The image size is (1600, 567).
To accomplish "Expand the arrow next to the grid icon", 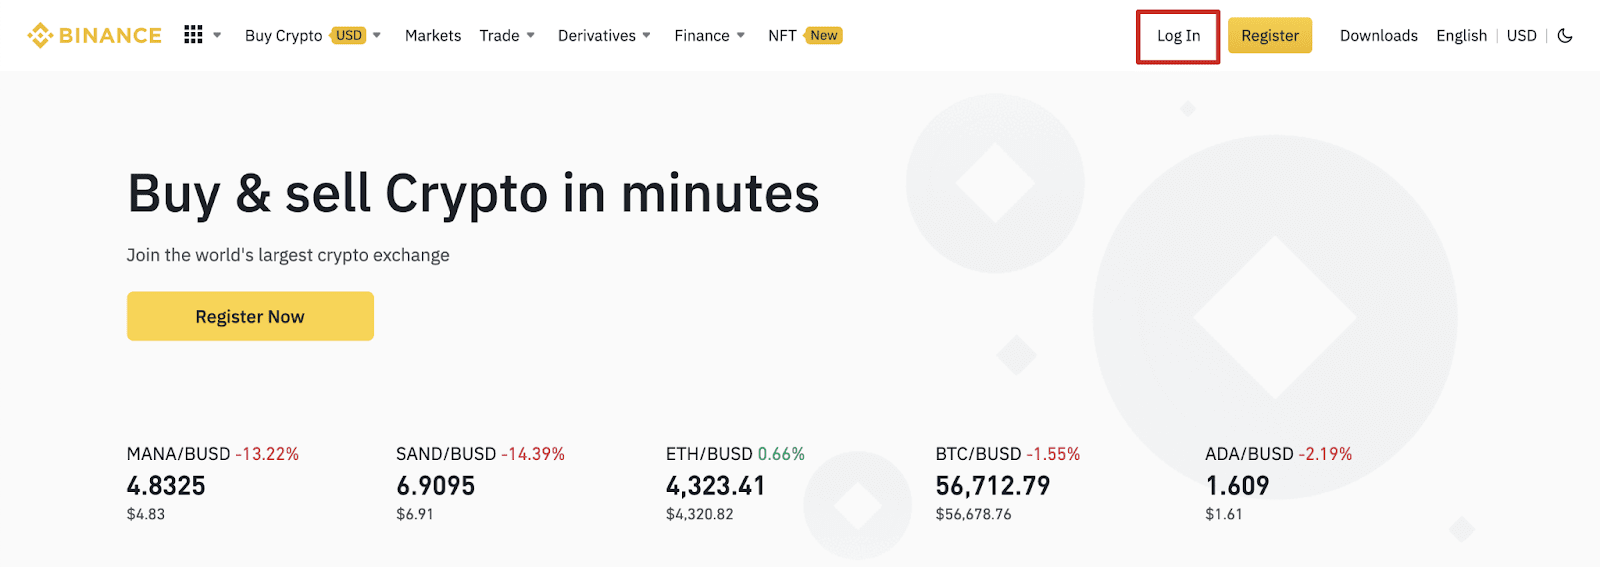I will coord(217,35).
